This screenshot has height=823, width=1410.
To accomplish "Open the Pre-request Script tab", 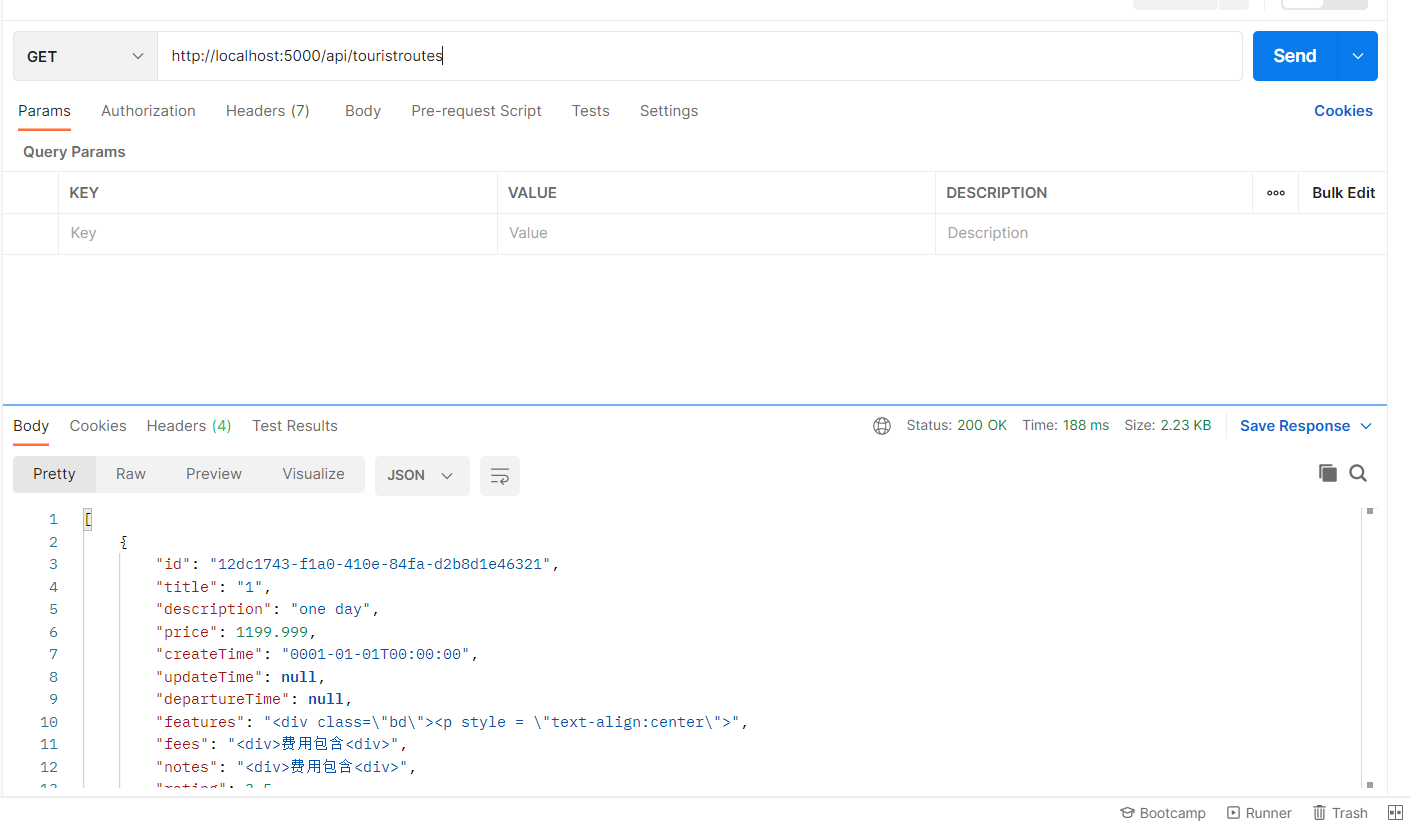I will tap(476, 111).
